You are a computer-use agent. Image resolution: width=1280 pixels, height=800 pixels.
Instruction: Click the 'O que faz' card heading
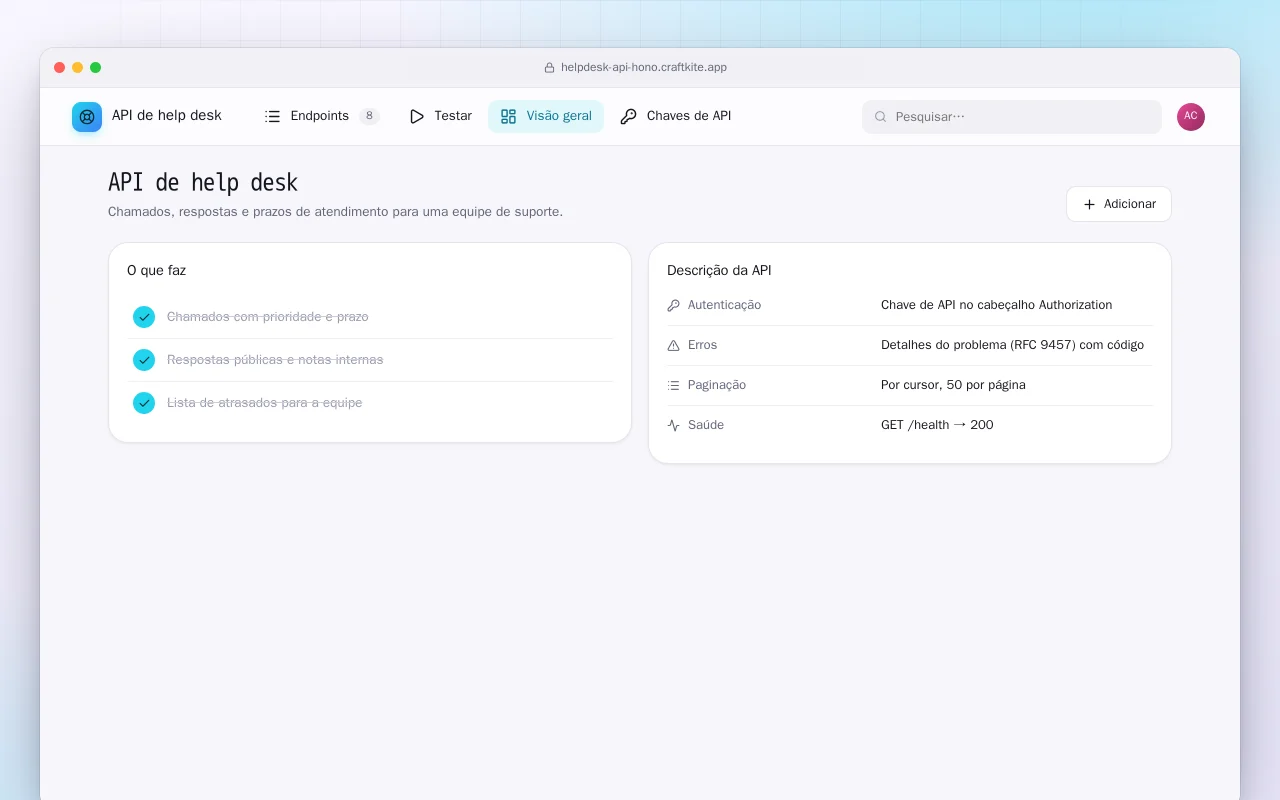156,271
